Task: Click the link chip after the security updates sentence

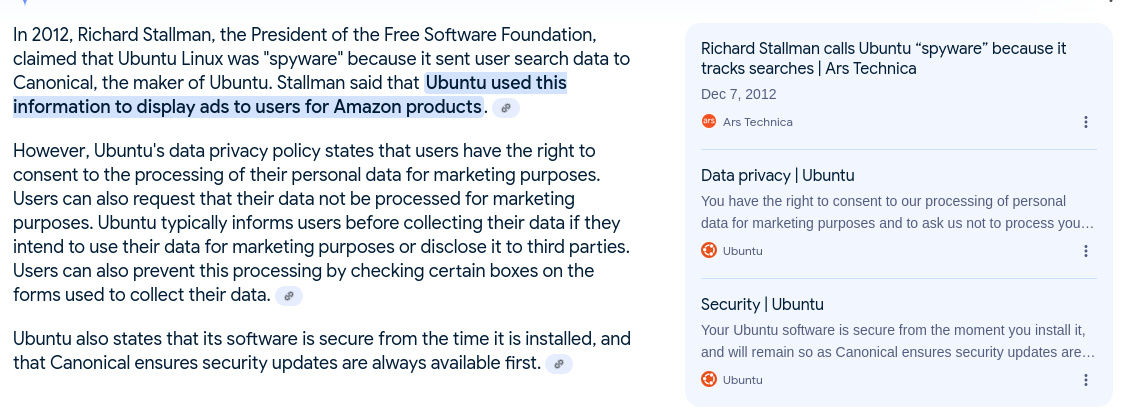Action: tap(559, 364)
